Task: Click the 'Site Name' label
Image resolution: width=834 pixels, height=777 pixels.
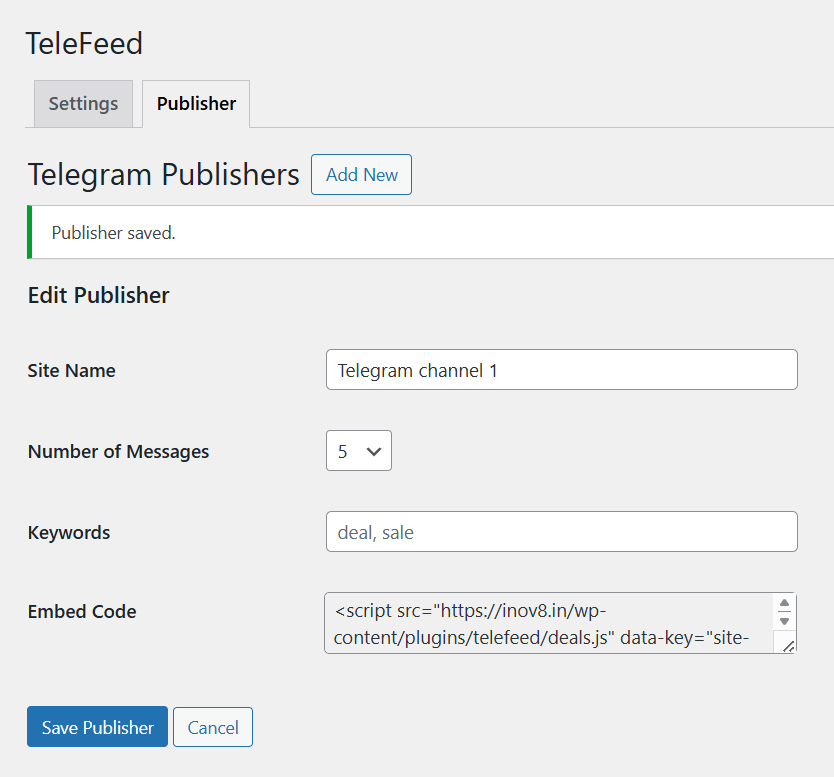Action: [x=71, y=371]
